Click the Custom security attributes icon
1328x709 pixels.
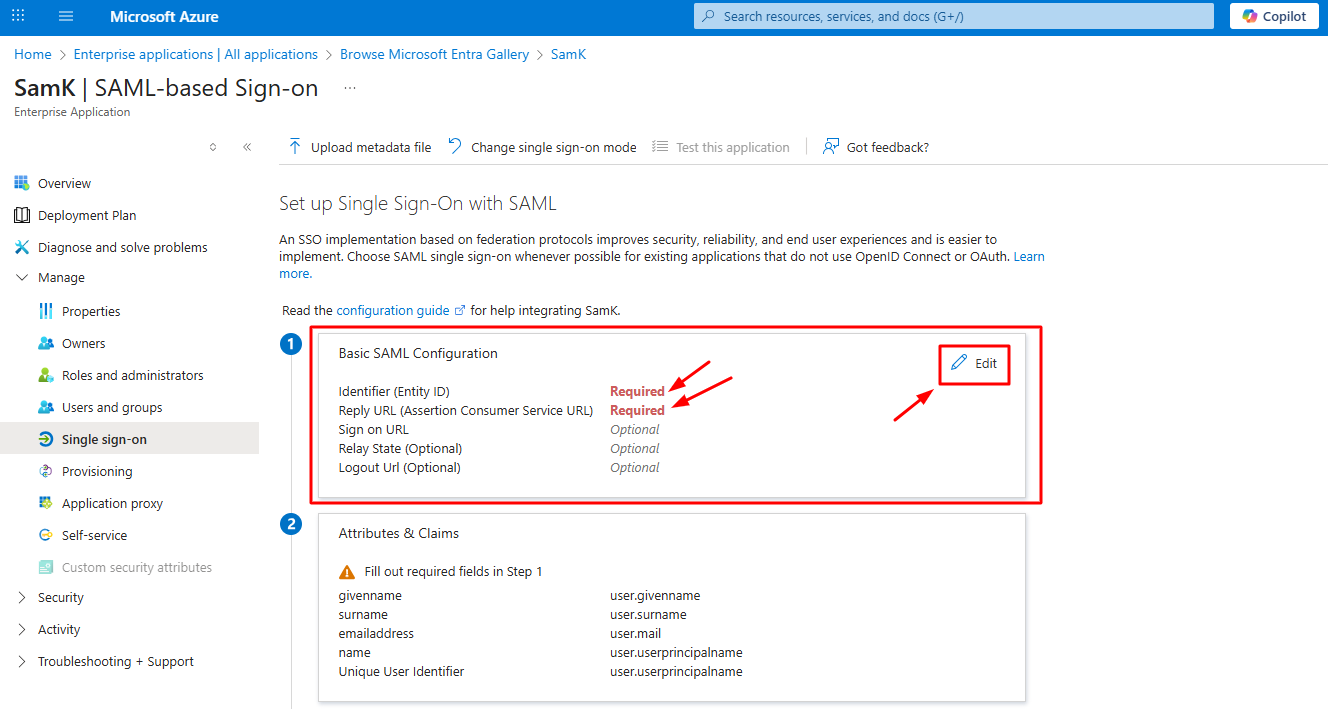click(46, 567)
